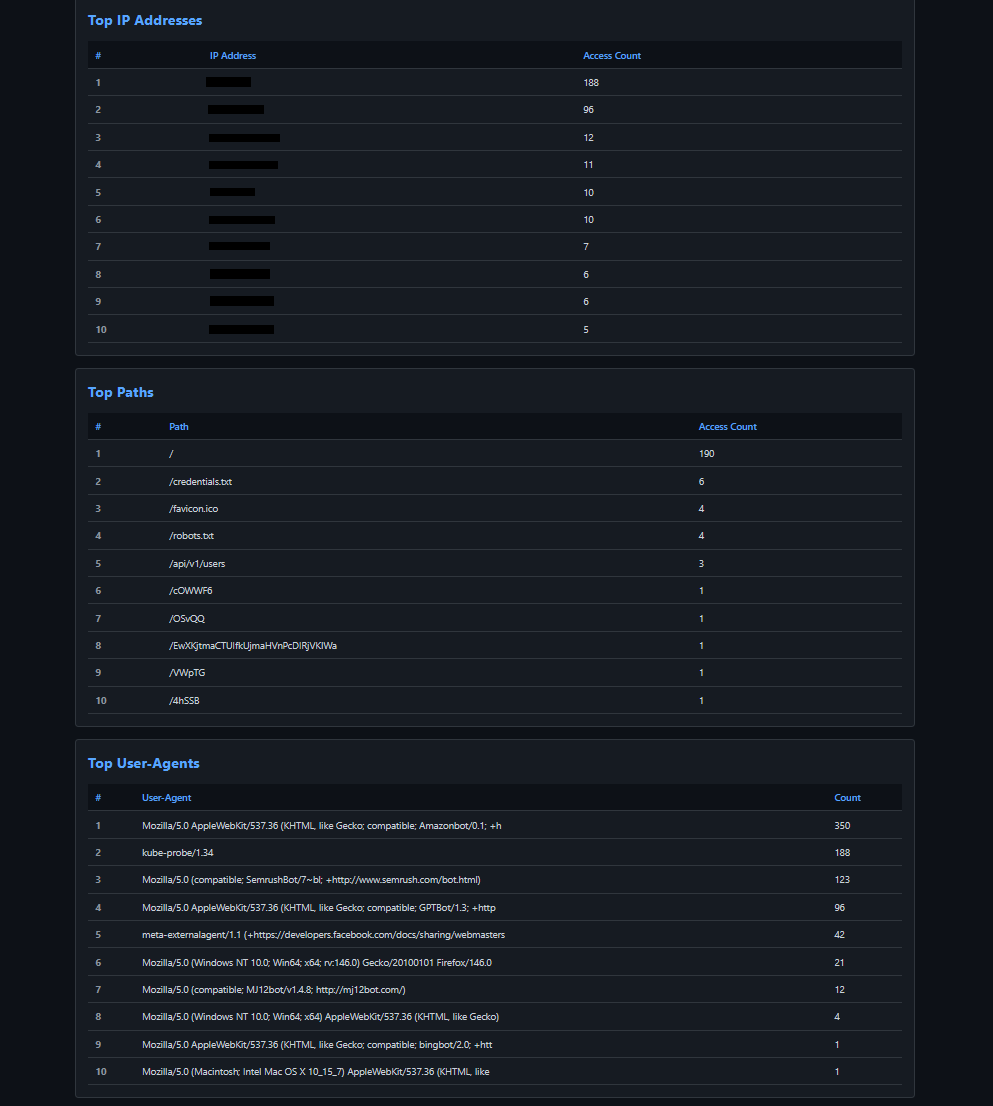
Task: Click the Top IP Addresses section heading
Action: click(x=144, y=20)
